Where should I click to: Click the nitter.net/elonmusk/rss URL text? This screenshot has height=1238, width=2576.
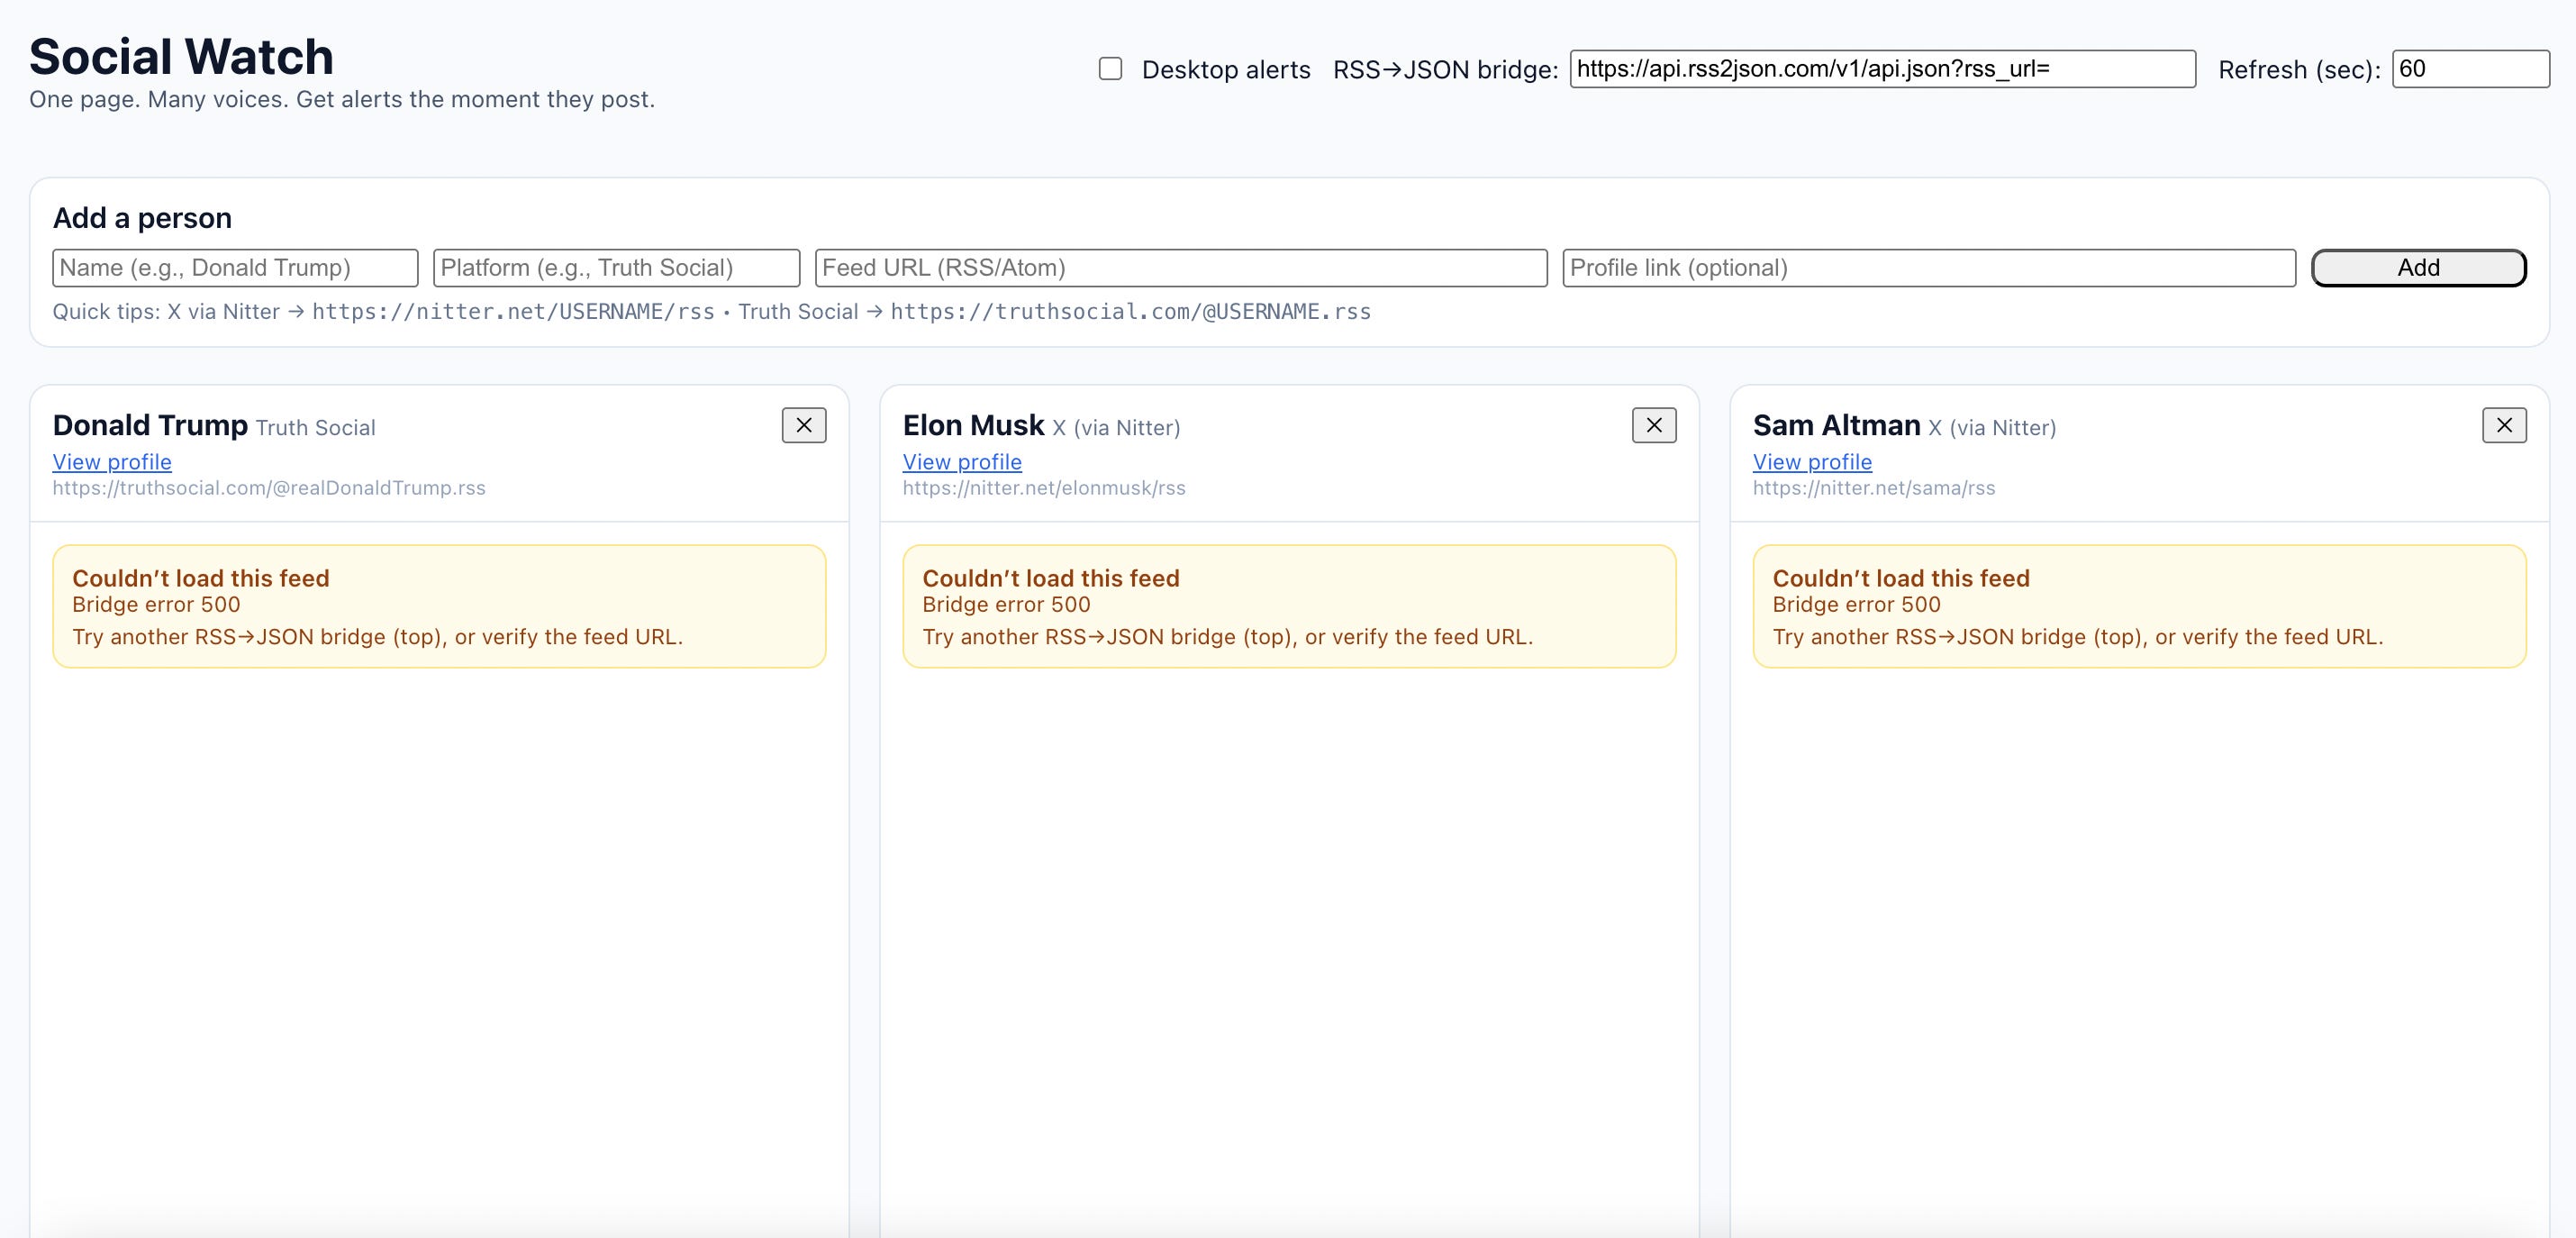tap(1044, 488)
